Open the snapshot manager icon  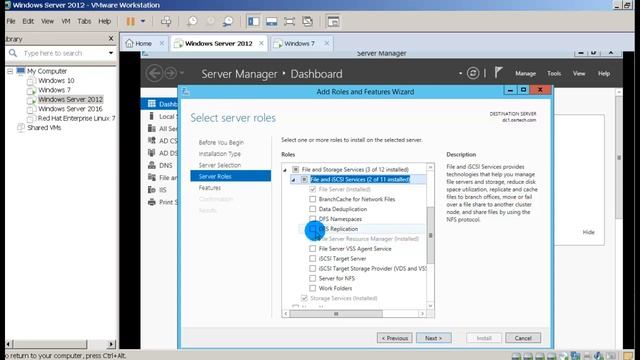click(x=228, y=21)
